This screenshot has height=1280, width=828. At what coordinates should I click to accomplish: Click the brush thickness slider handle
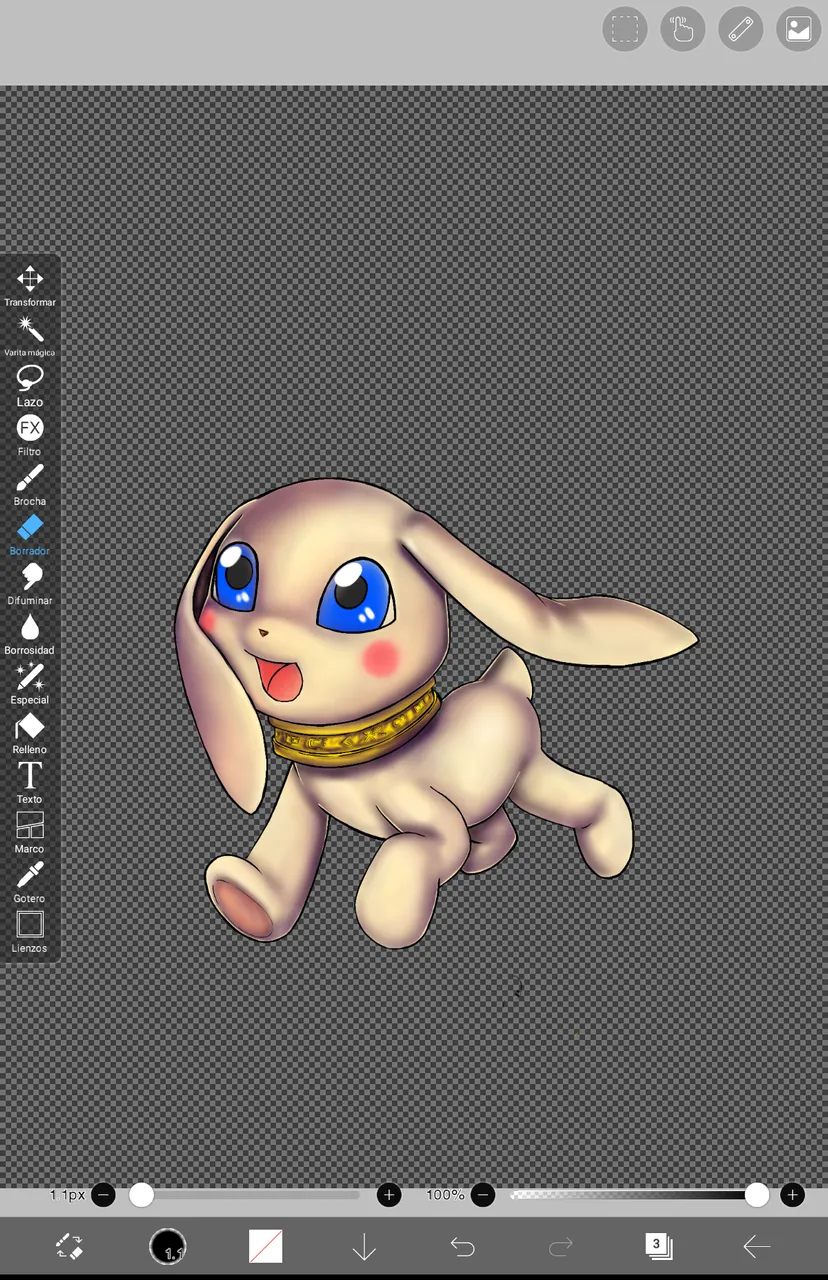[141, 1195]
